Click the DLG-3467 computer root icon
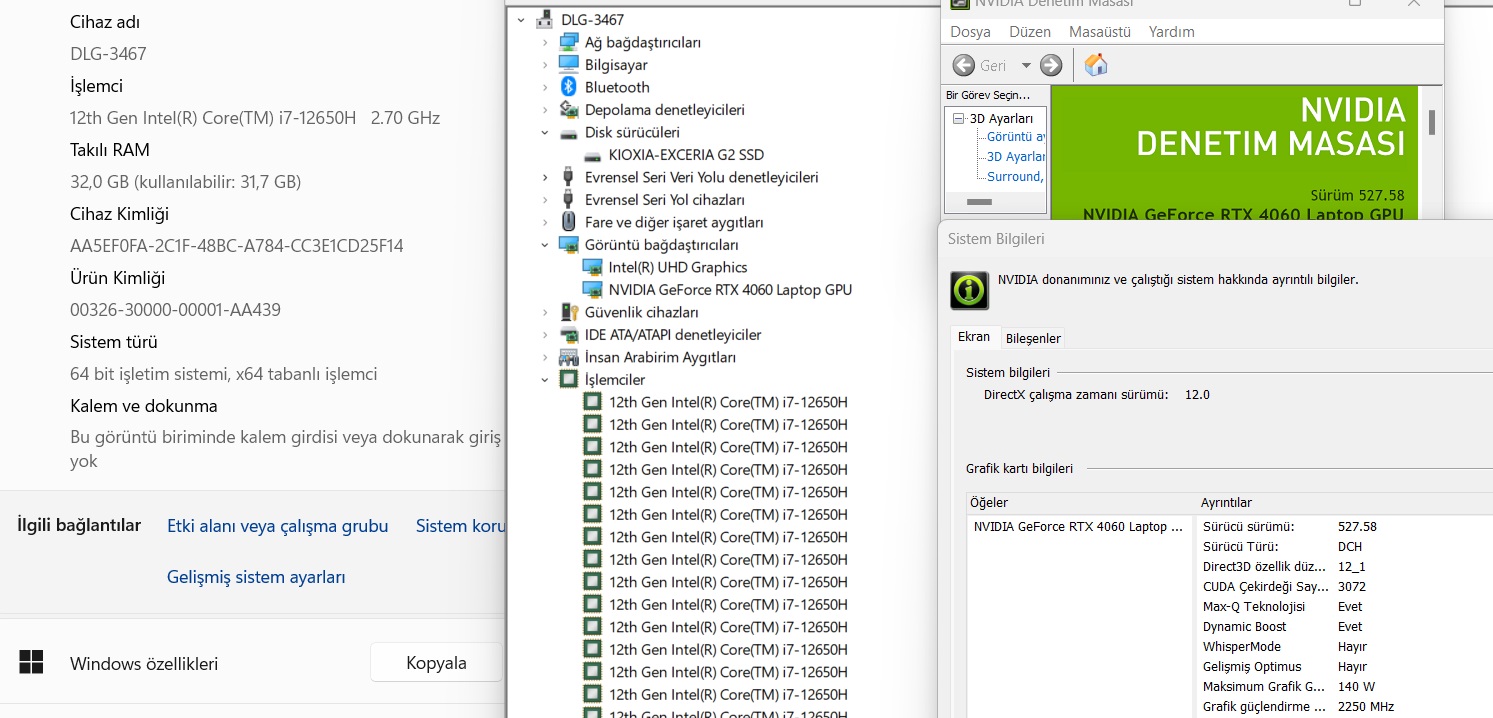The width and height of the screenshot is (1493, 718). 545,19
